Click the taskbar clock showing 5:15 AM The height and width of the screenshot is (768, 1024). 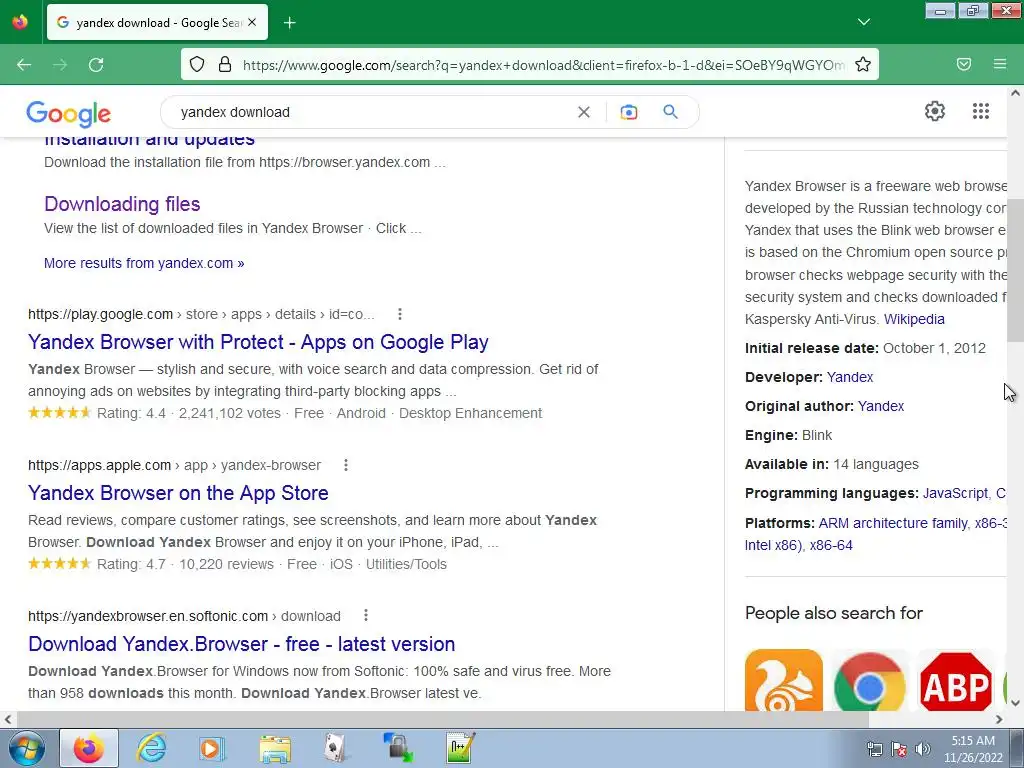point(973,749)
